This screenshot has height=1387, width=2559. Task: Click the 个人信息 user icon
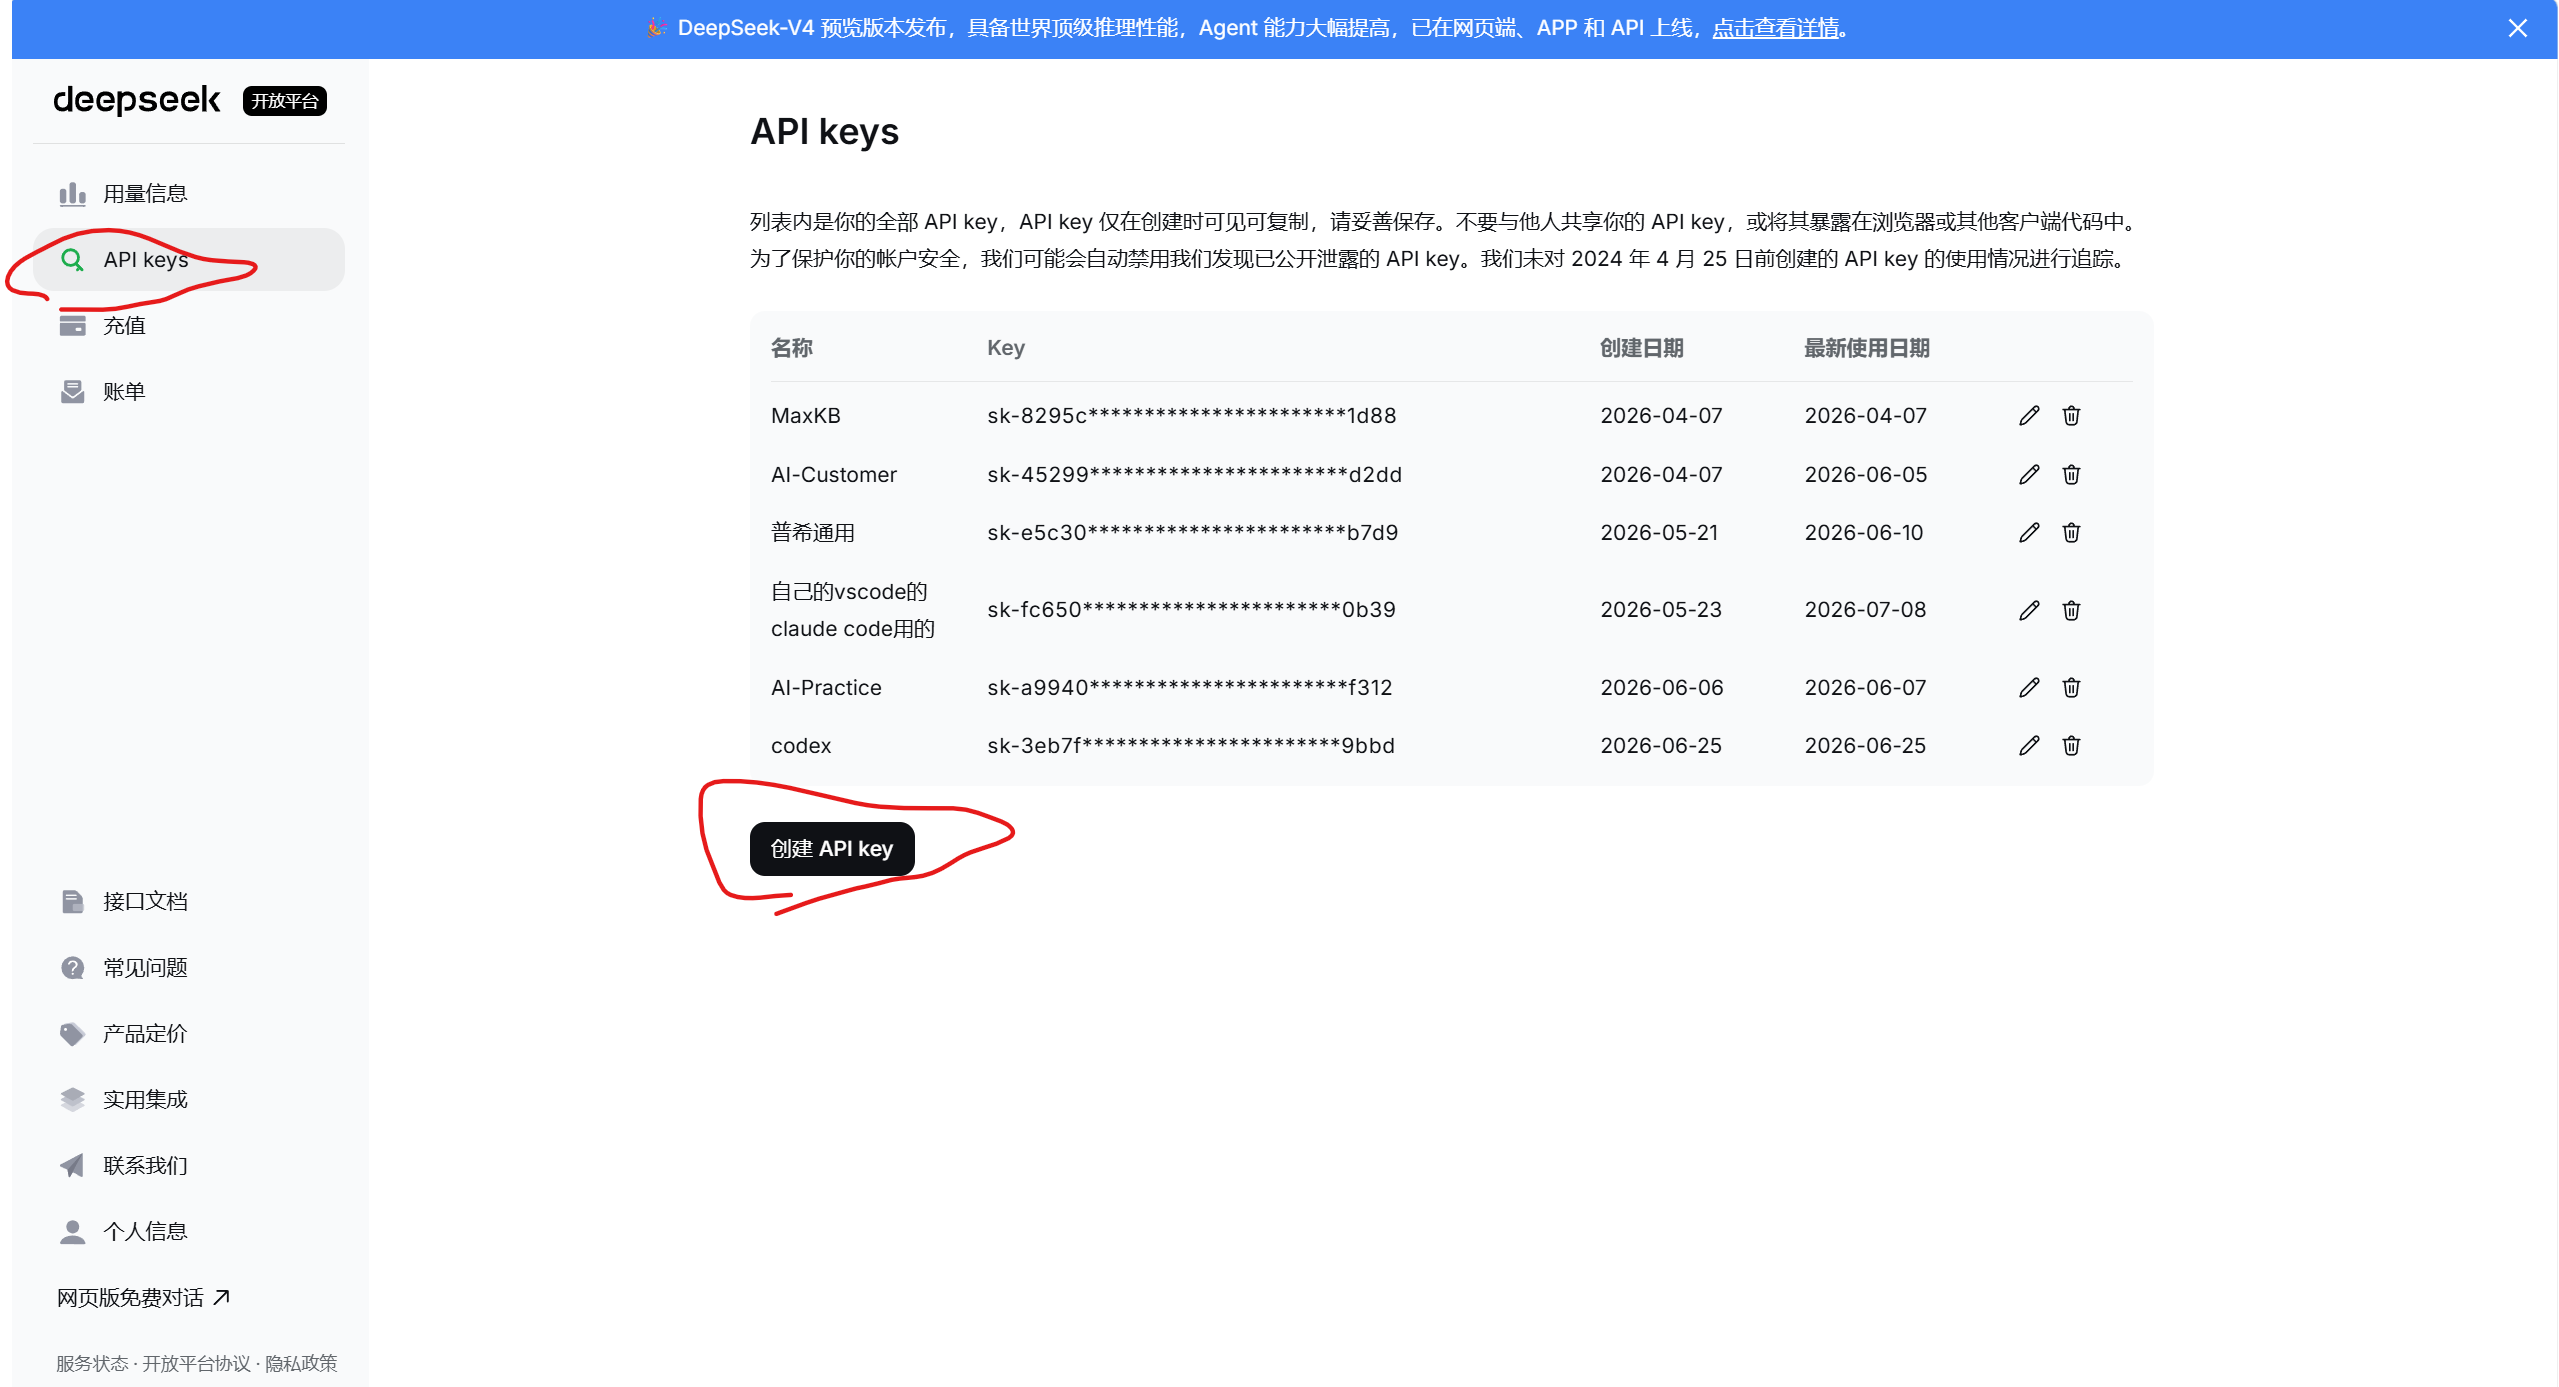[x=72, y=1232]
